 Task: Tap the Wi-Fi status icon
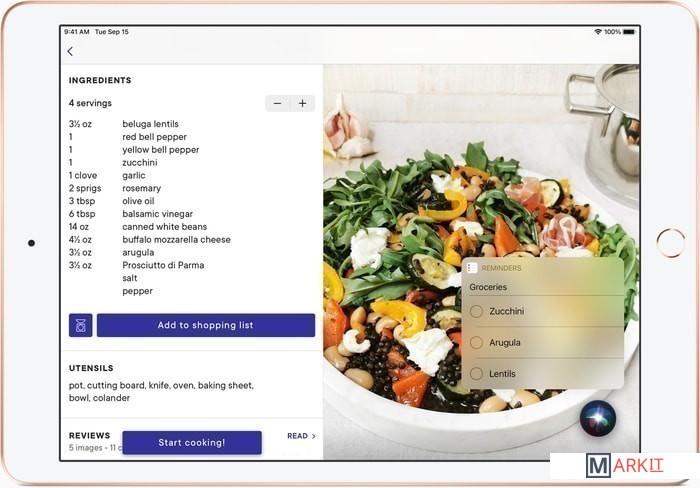coord(598,32)
